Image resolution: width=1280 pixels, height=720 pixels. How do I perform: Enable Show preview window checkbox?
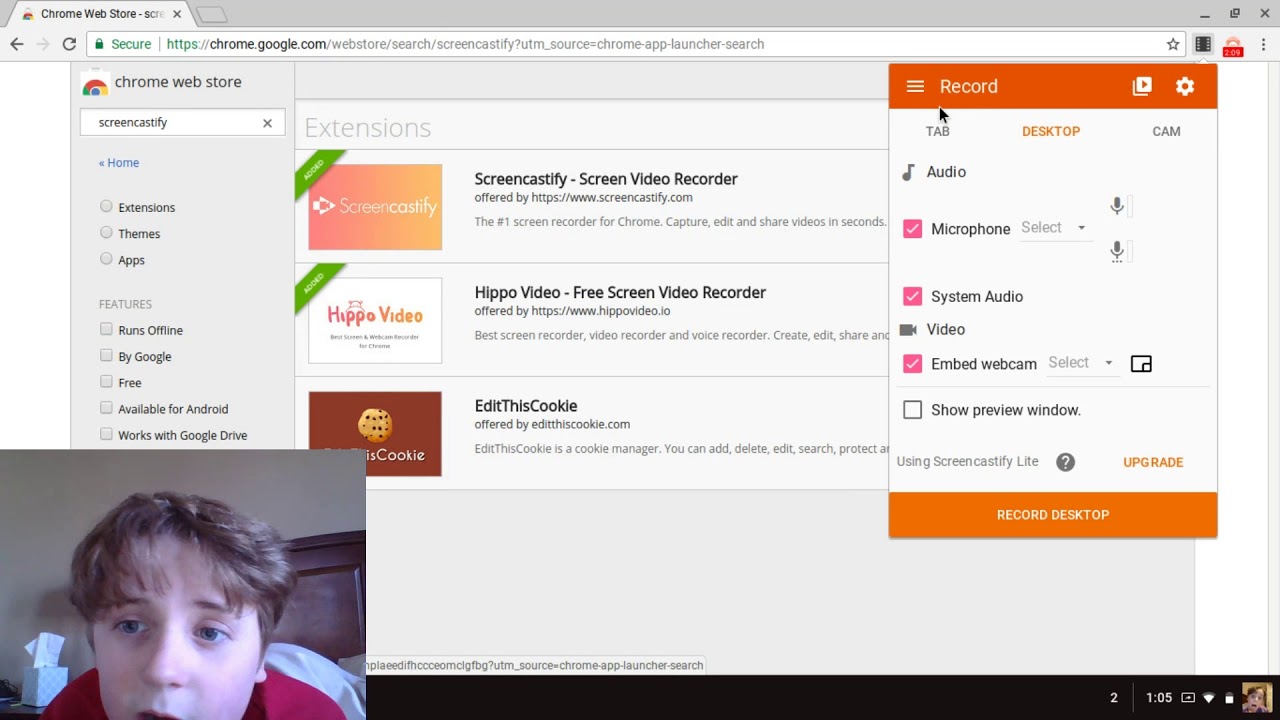pos(912,410)
